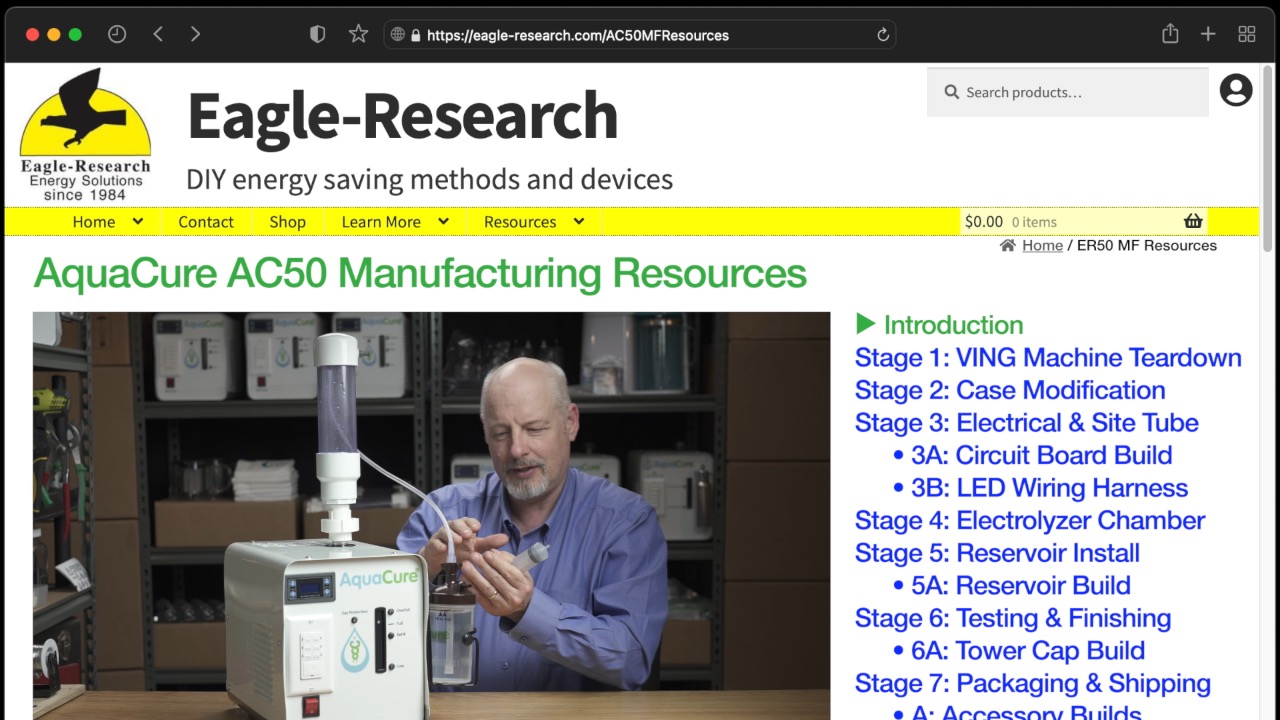Expand the Home menu dropdown arrow

pos(137,221)
